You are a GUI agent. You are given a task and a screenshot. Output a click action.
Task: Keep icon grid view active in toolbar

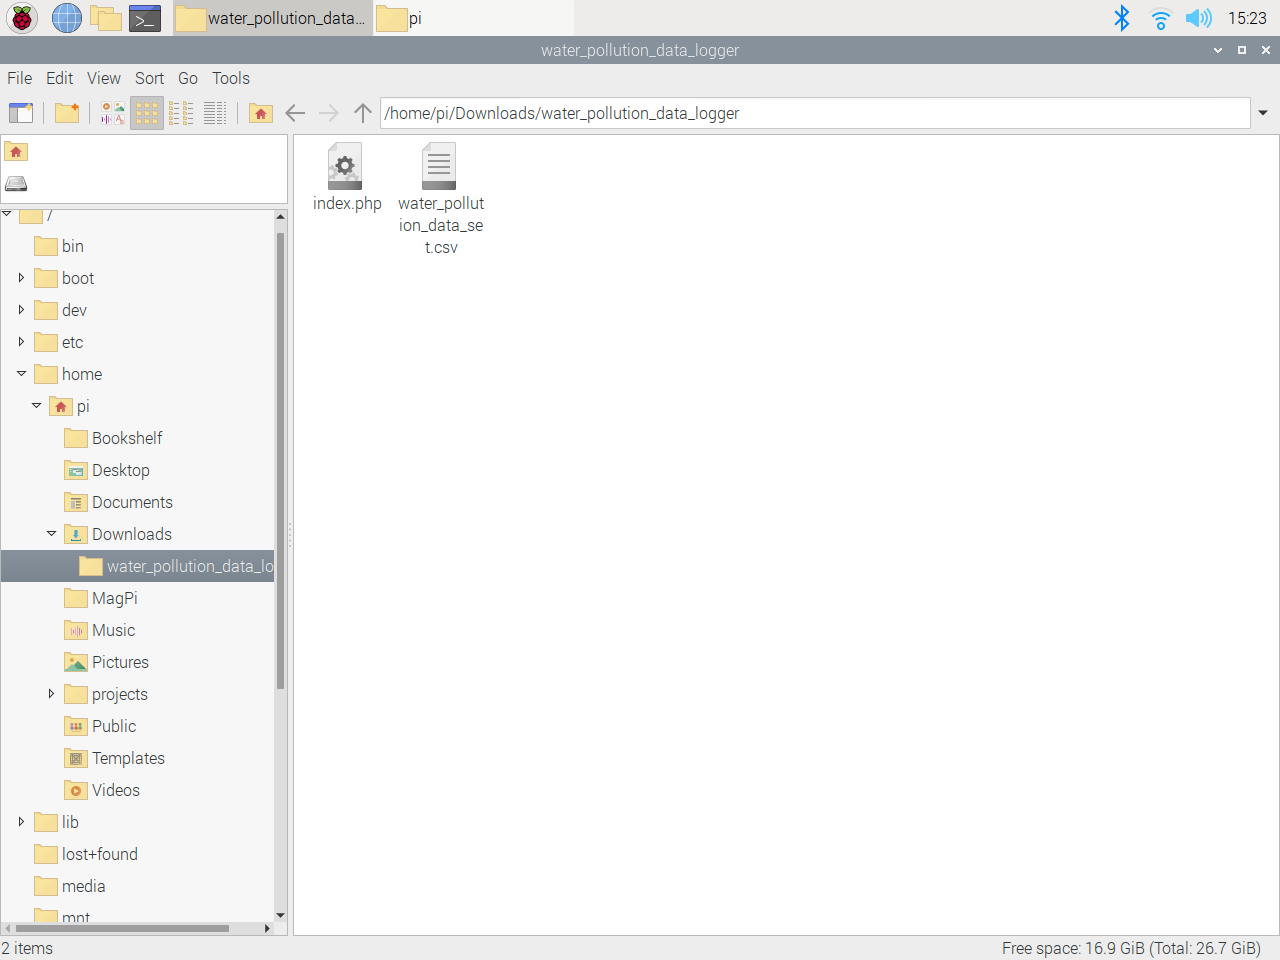point(146,113)
